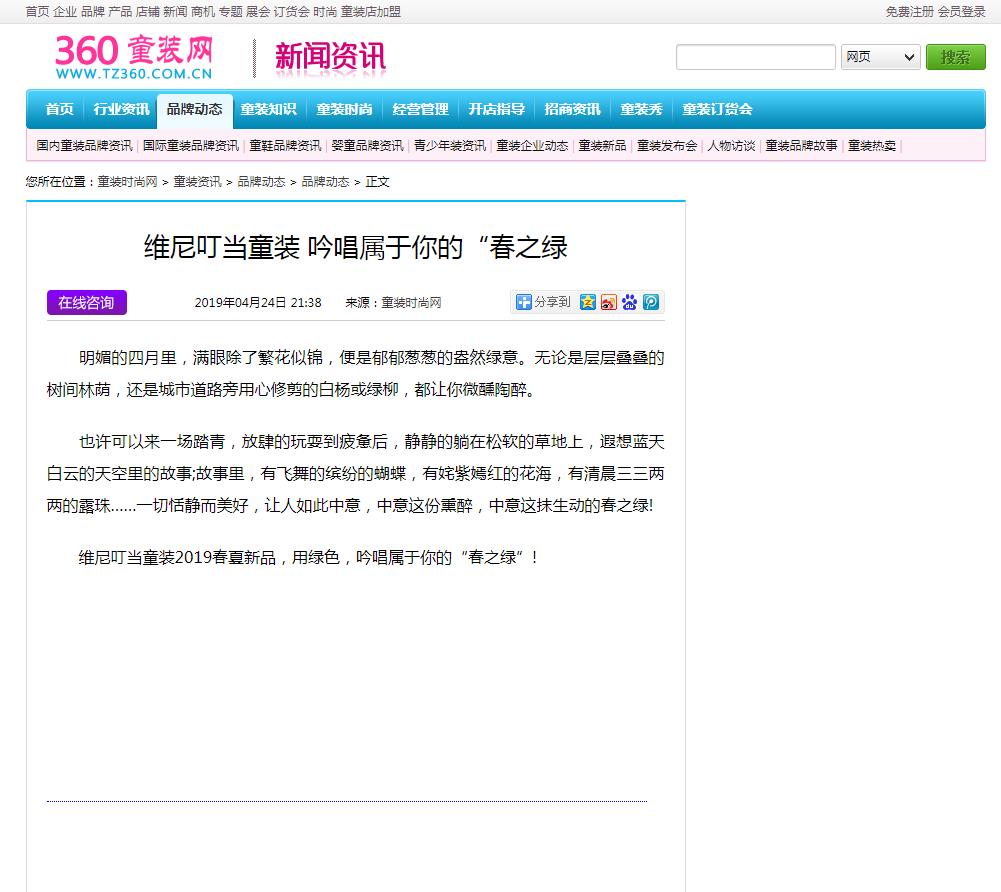Viewport: 1001px width, 892px height.
Task: Click the 童装新品 sub-menu link
Action: [603, 146]
